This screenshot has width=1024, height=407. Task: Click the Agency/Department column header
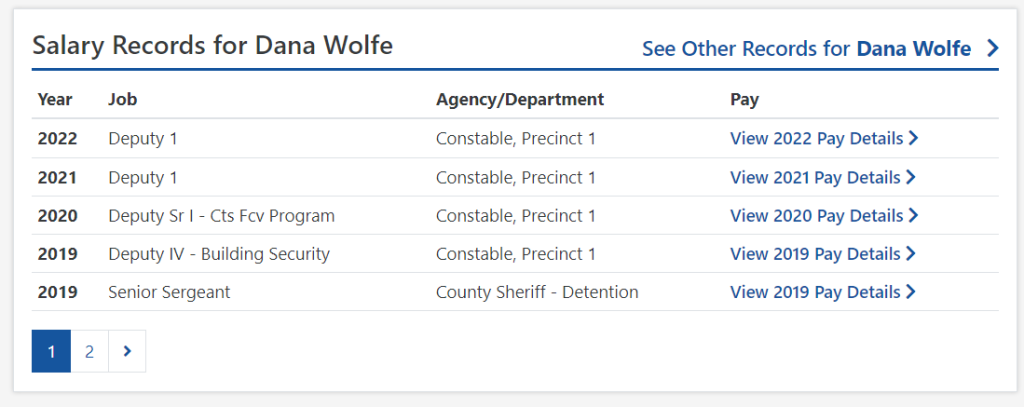click(x=520, y=100)
